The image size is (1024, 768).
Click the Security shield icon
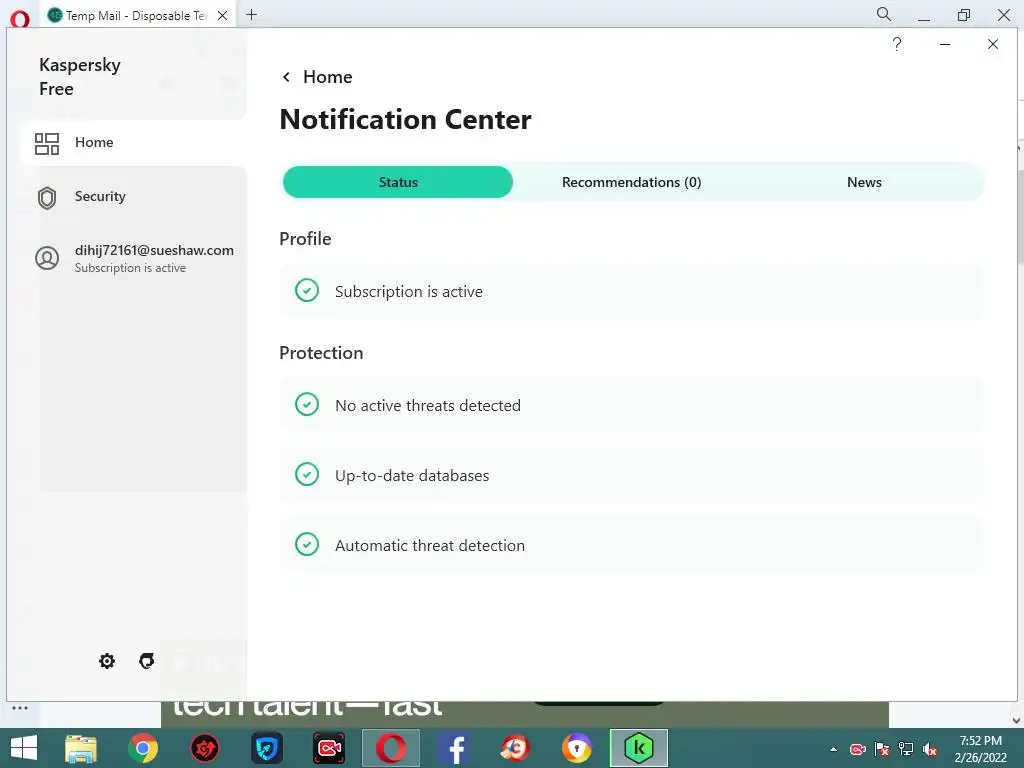tap(47, 198)
